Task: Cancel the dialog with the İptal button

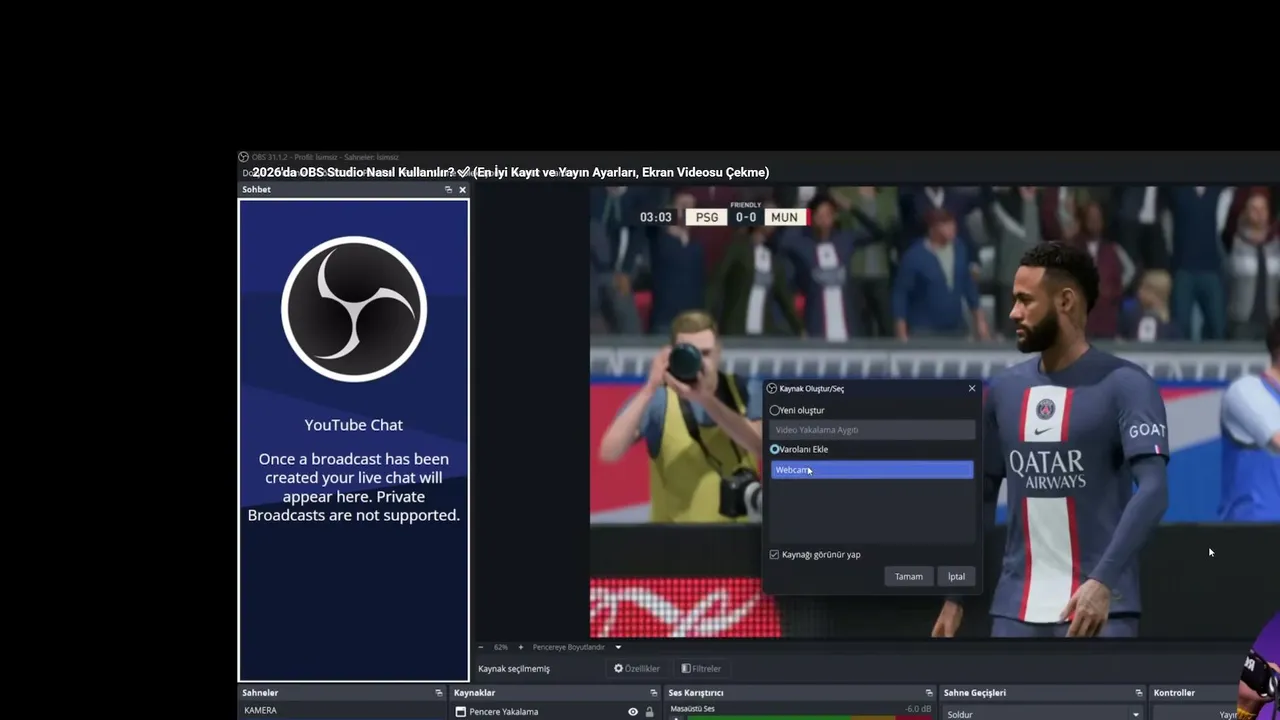Action: click(957, 576)
